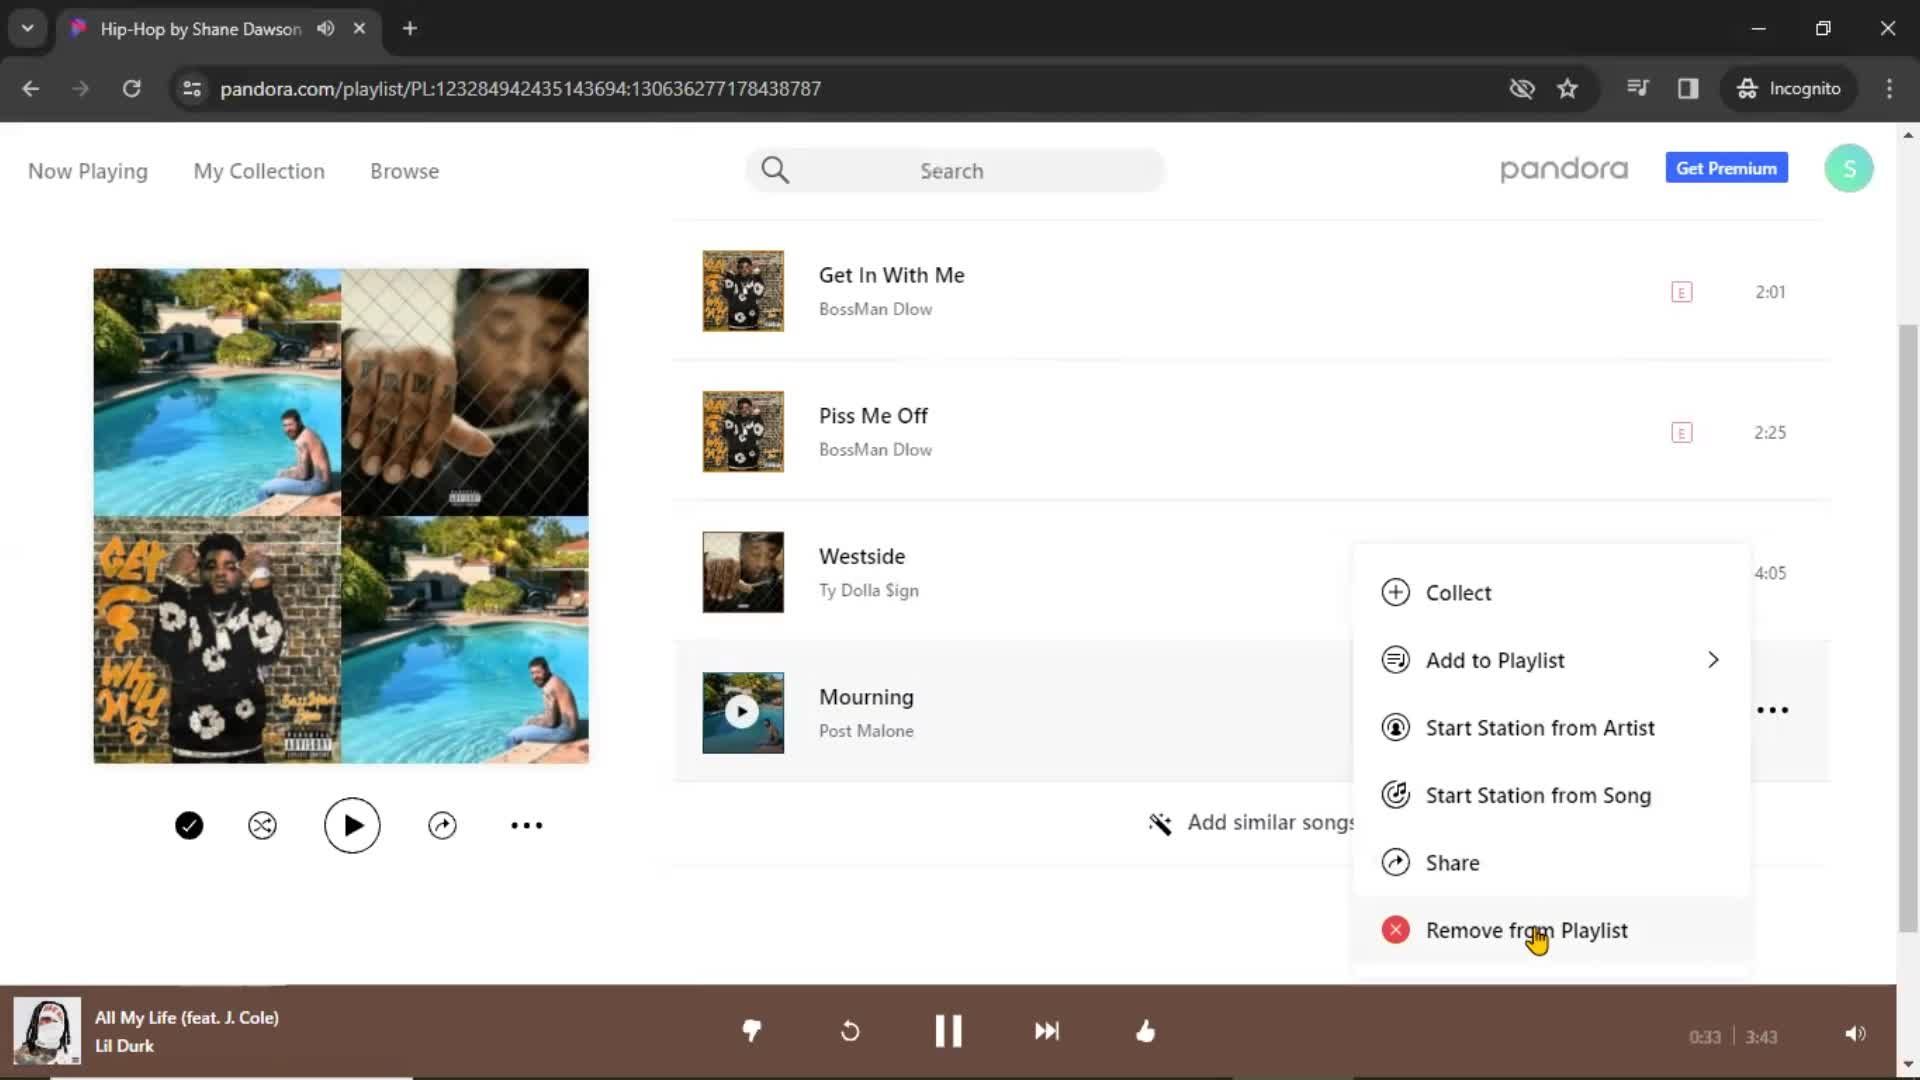This screenshot has width=1920, height=1080.
Task: Bookmark this page with star icon
Action: (x=1567, y=89)
